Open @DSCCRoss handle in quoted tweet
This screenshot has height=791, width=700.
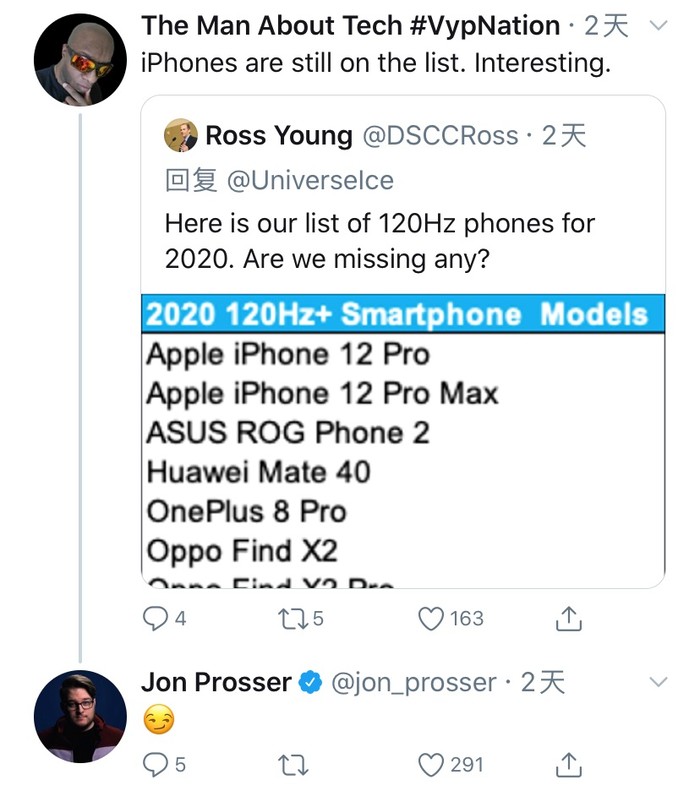point(440,135)
